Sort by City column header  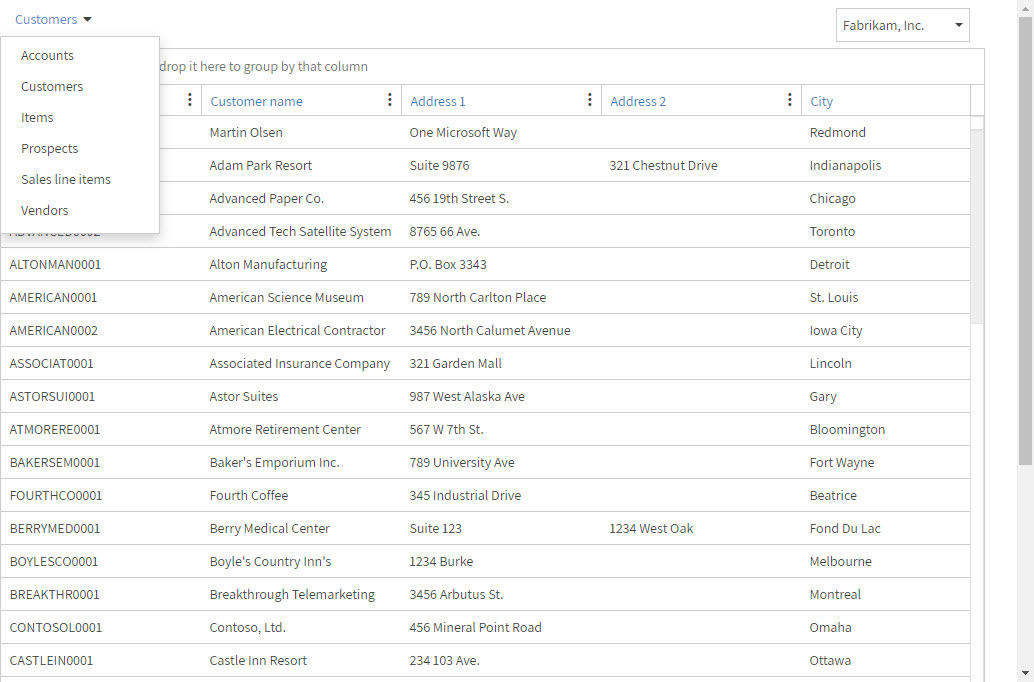[x=821, y=101]
